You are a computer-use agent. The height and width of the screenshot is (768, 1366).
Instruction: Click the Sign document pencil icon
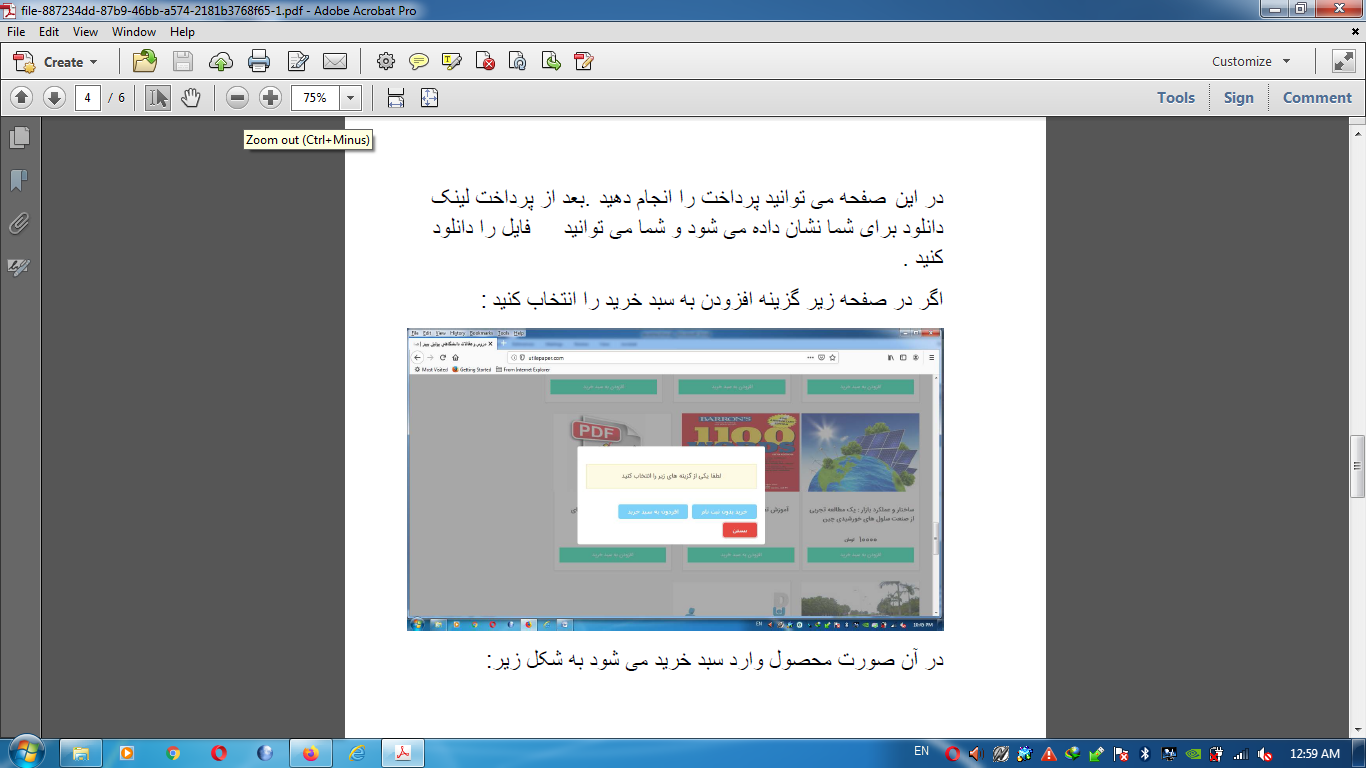point(584,62)
